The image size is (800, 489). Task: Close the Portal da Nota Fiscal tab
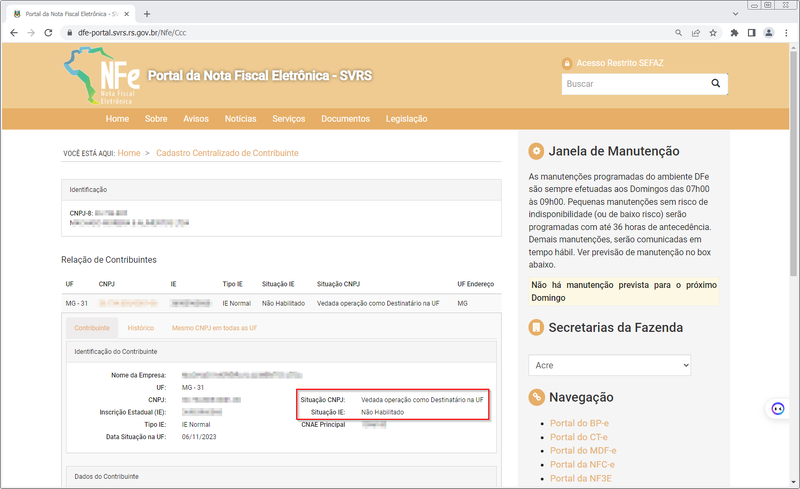127,14
